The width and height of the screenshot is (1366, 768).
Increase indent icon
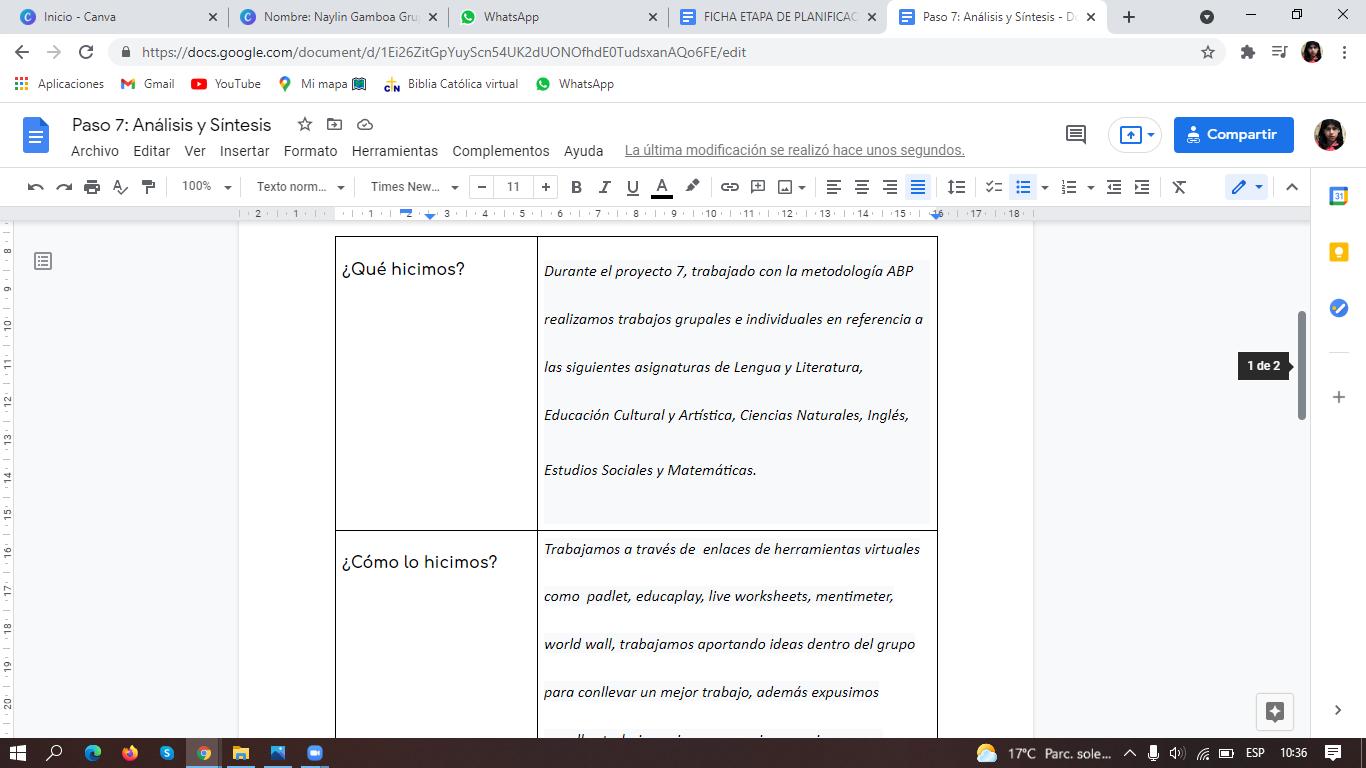click(x=1142, y=187)
